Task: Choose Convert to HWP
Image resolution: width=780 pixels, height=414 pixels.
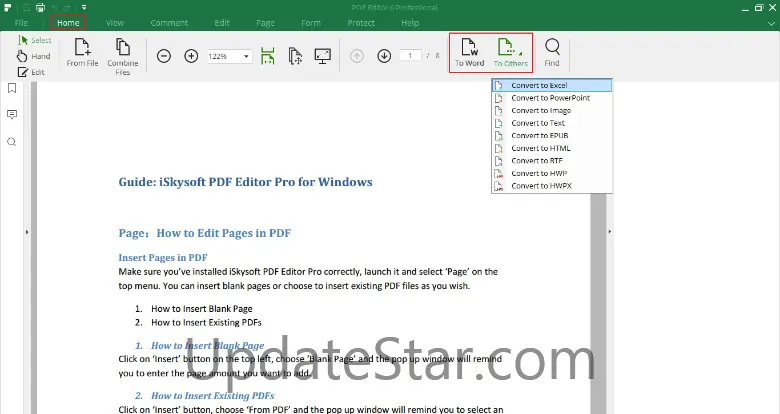Action: pyautogui.click(x=552, y=173)
